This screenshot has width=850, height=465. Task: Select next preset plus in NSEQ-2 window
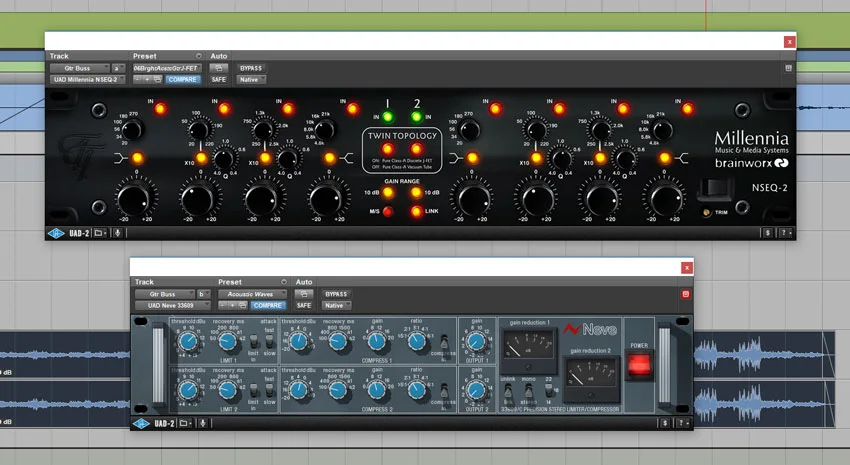coord(147,80)
